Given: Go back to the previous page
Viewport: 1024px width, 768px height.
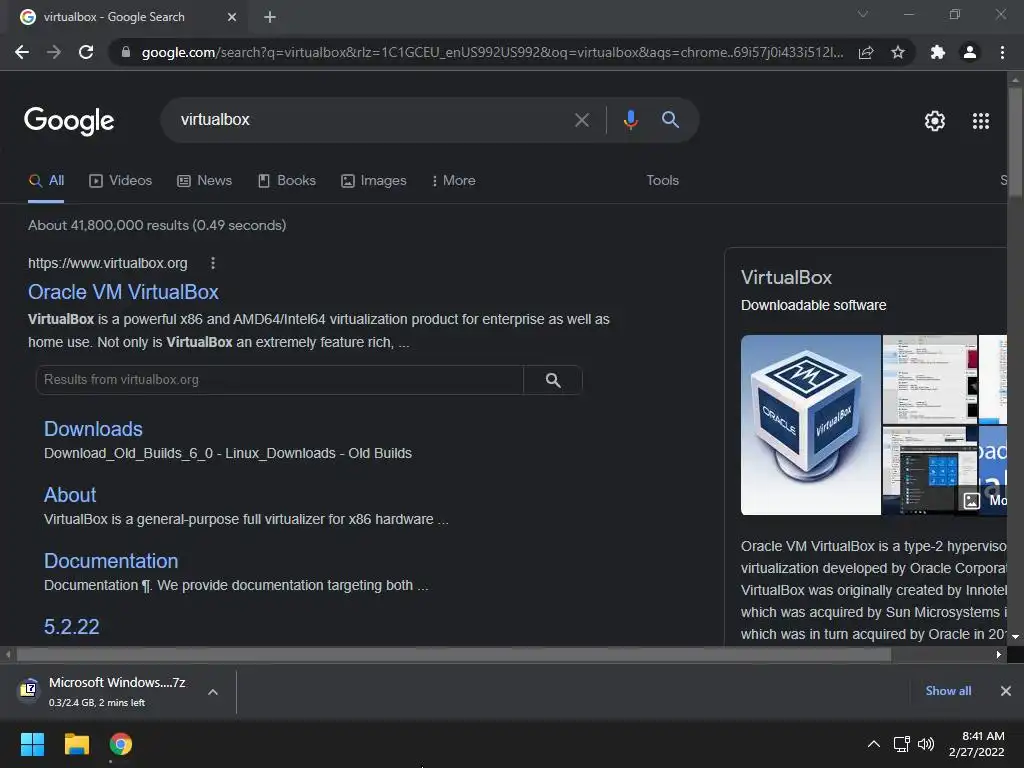Looking at the screenshot, I should (22, 52).
